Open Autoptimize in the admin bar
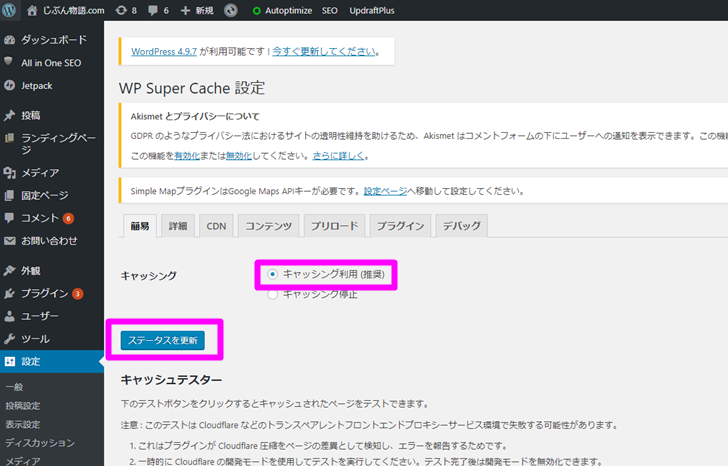 click(x=288, y=11)
